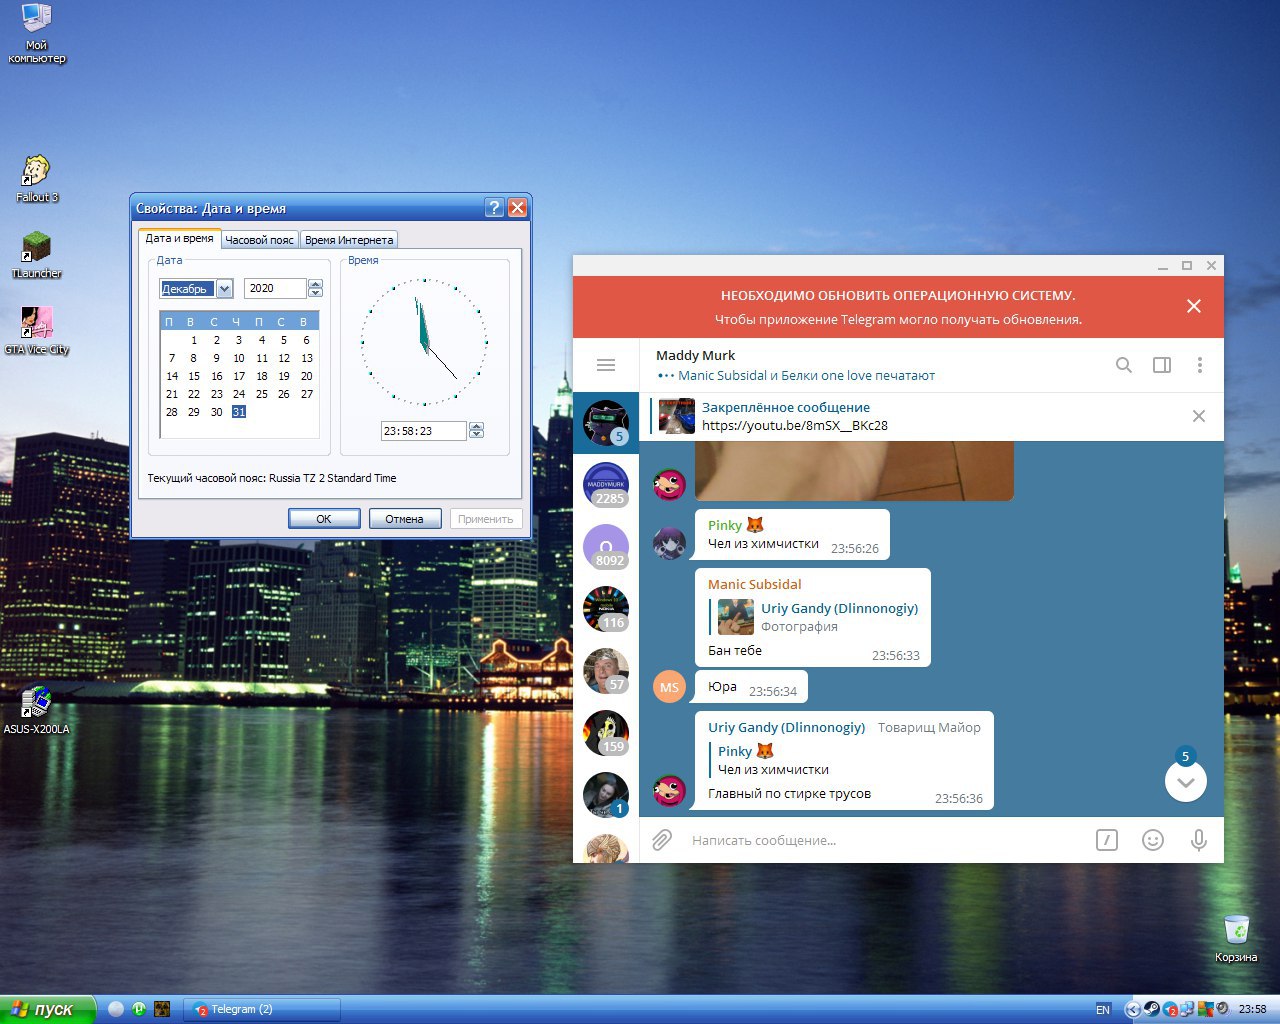Open the replied photo from Uriy Gandy

pyautogui.click(x=736, y=617)
